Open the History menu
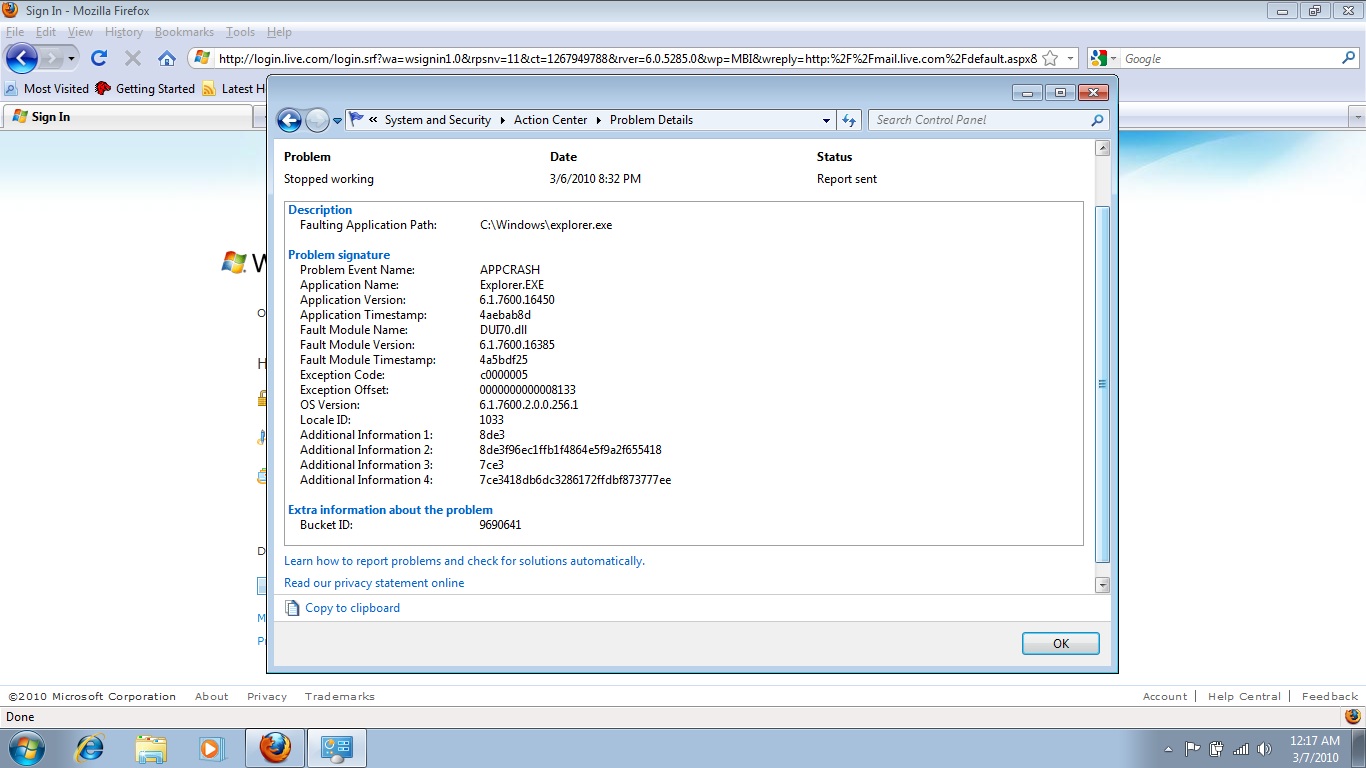 tap(124, 32)
